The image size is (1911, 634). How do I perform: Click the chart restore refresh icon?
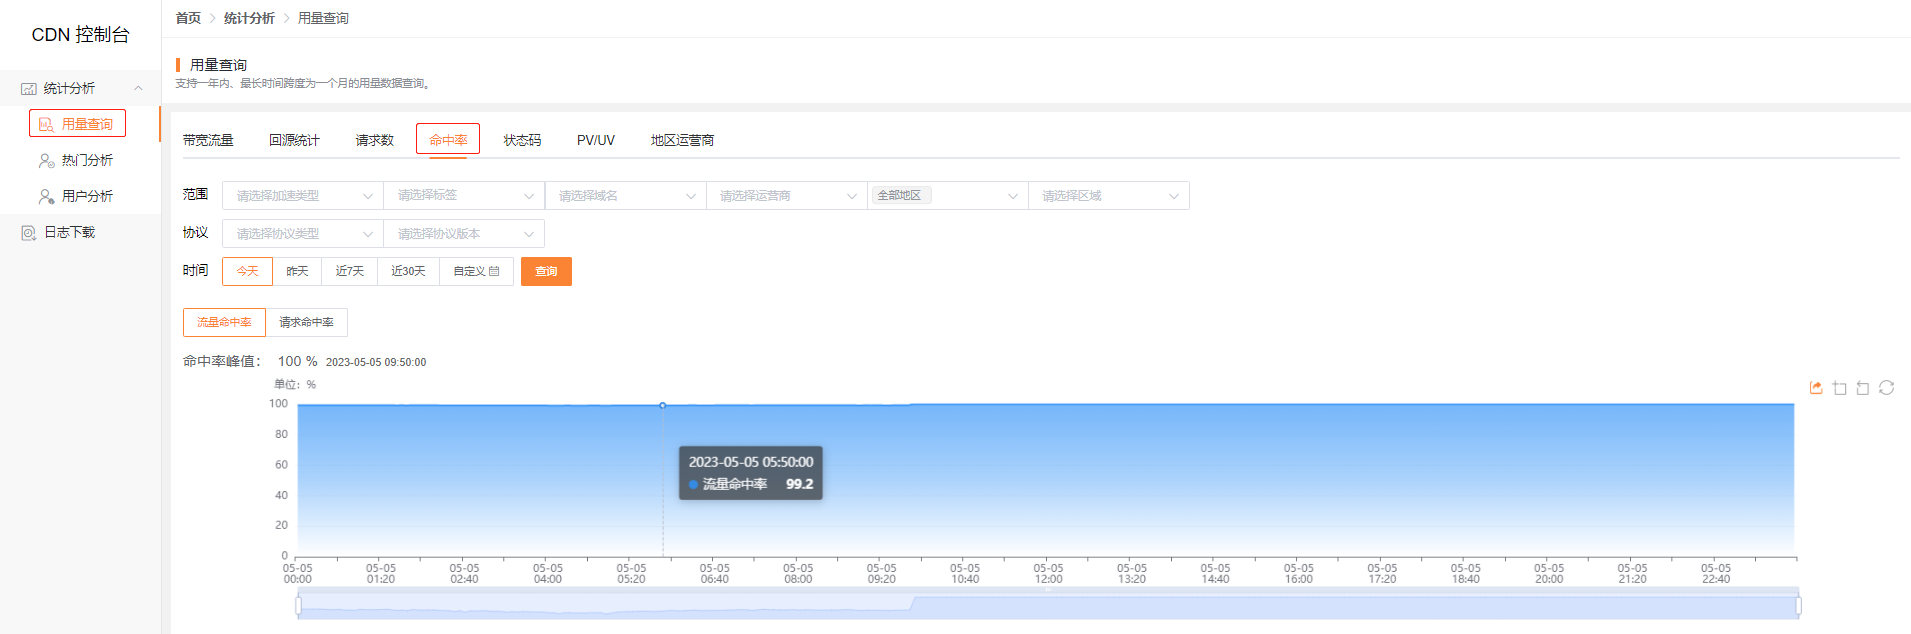1887,388
